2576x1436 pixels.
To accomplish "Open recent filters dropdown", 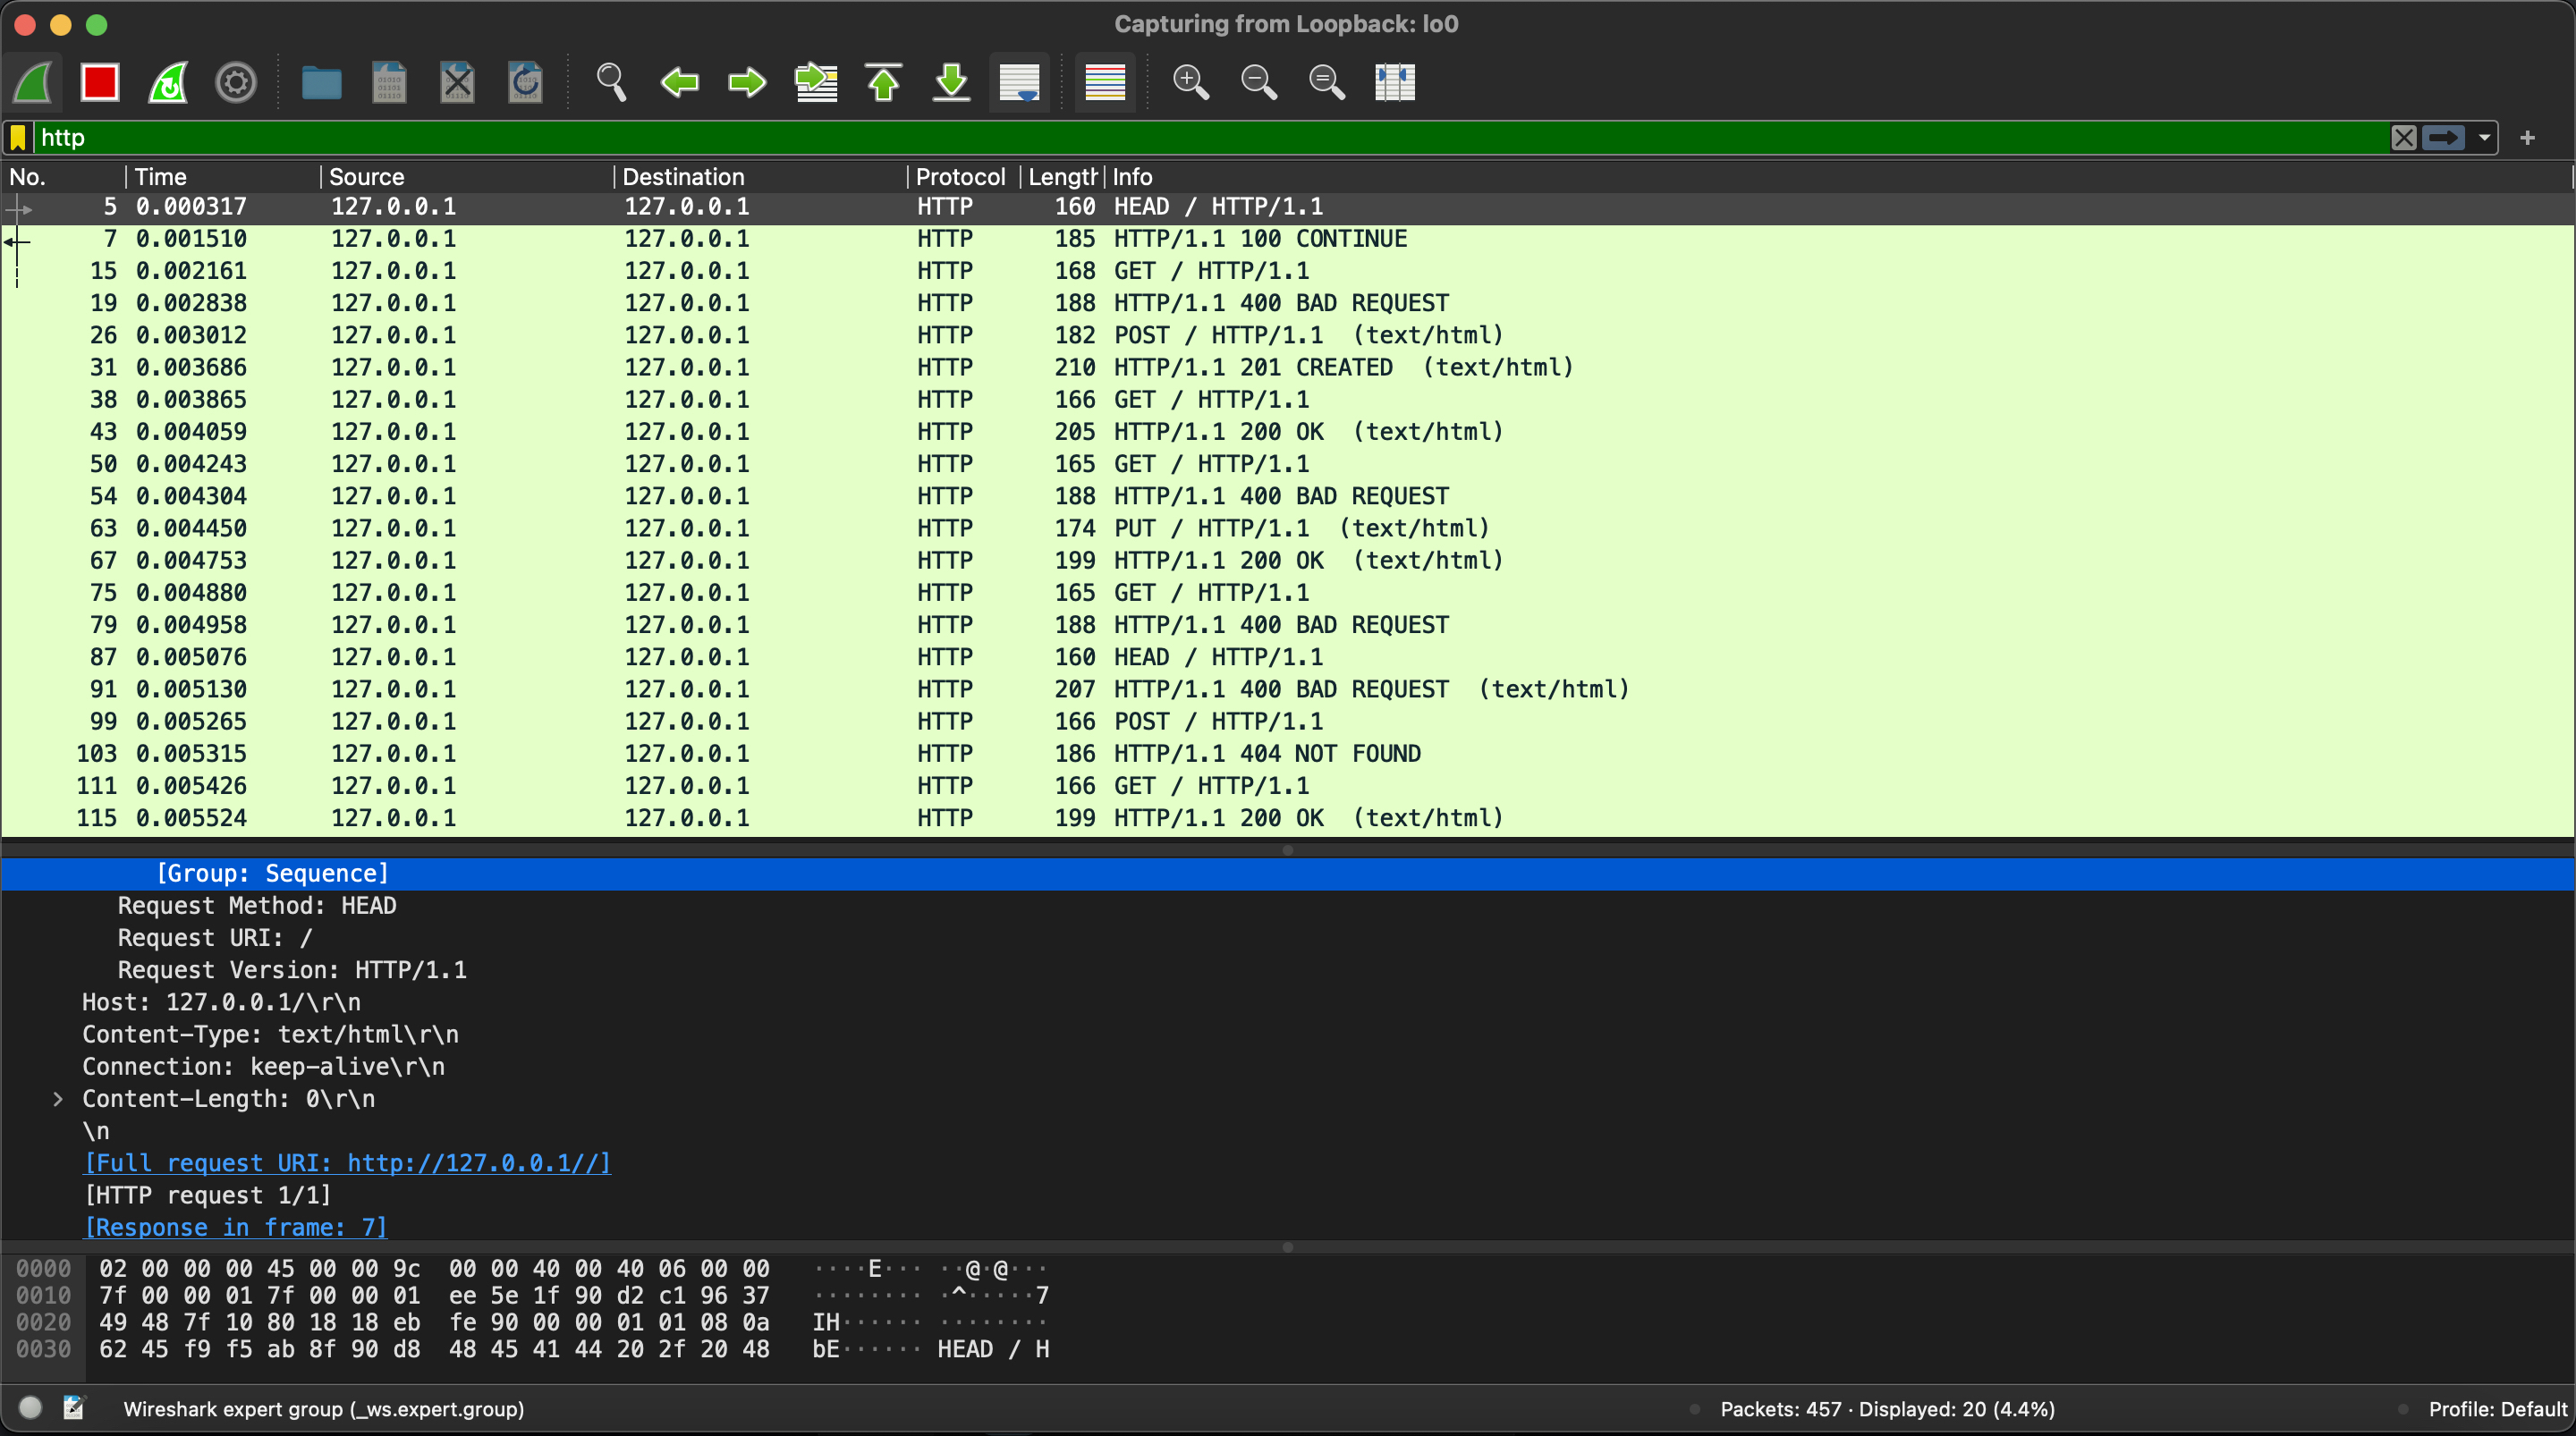I will (x=2484, y=138).
